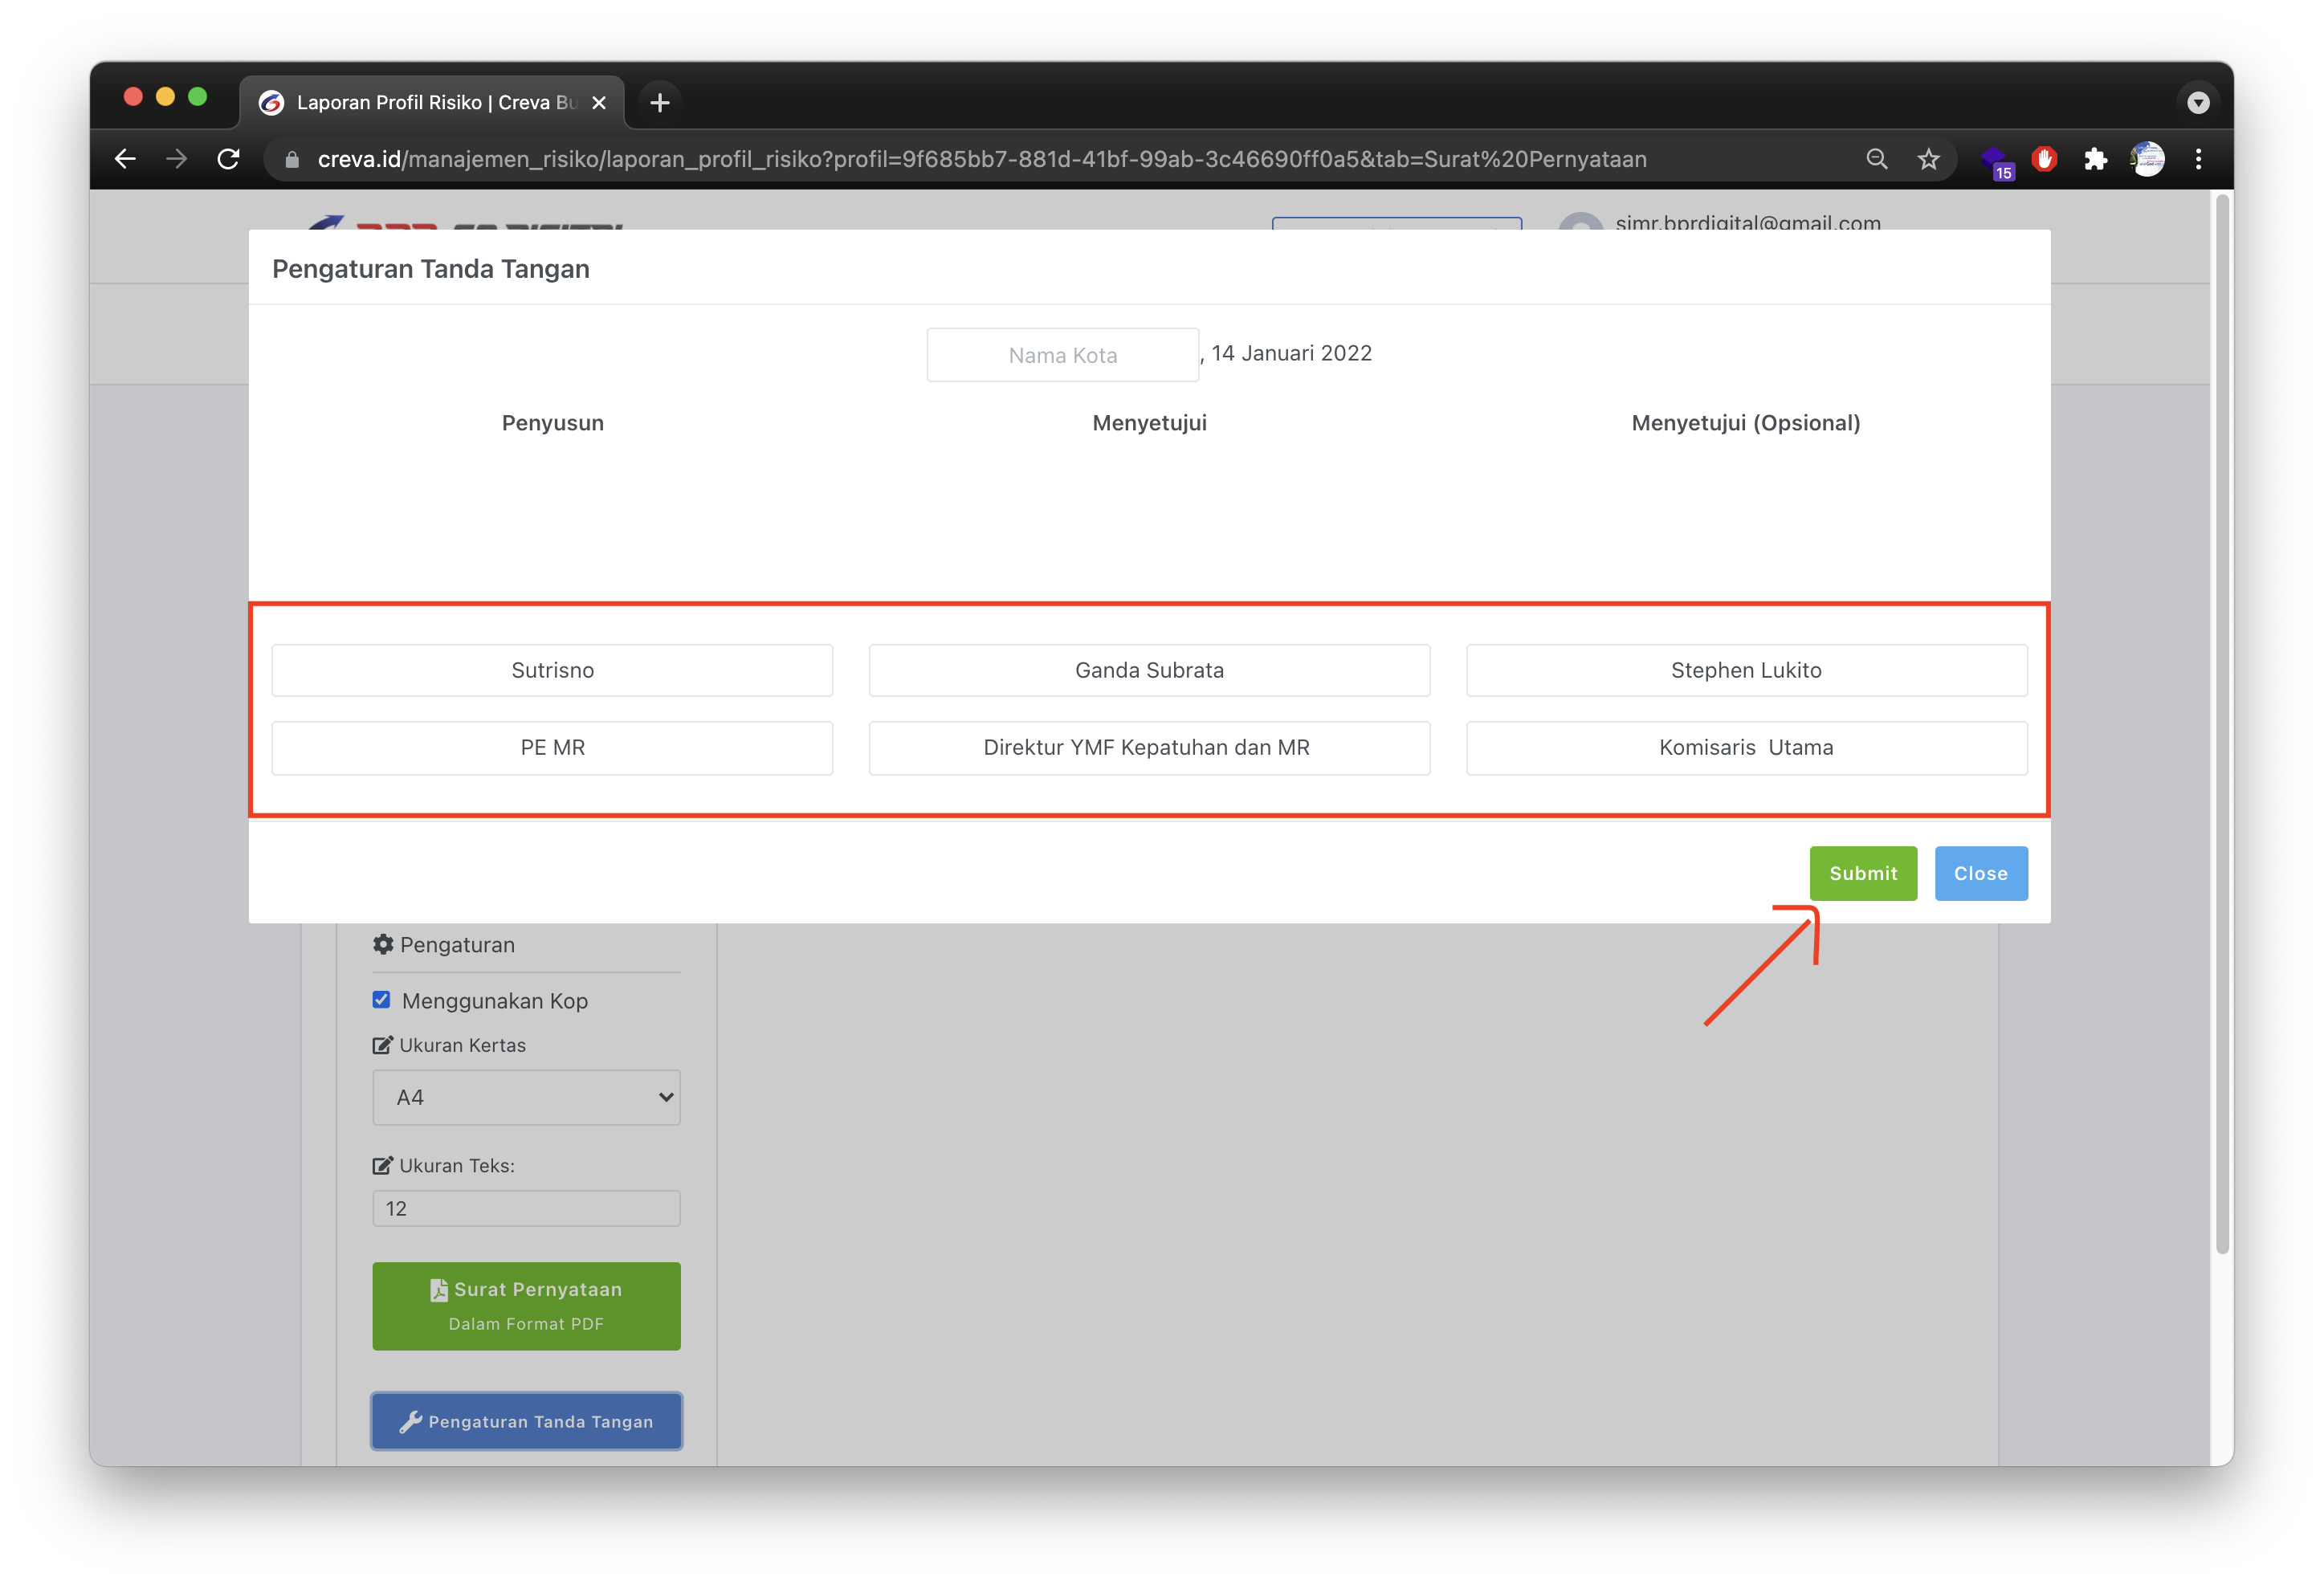Open a new browser tab
Image resolution: width=2324 pixels, height=1585 pixels.
point(659,103)
